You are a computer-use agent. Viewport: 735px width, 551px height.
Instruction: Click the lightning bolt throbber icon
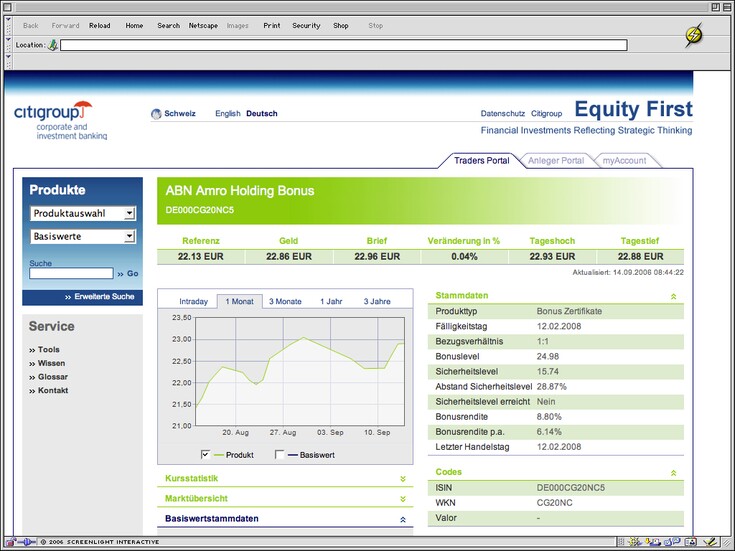694,35
